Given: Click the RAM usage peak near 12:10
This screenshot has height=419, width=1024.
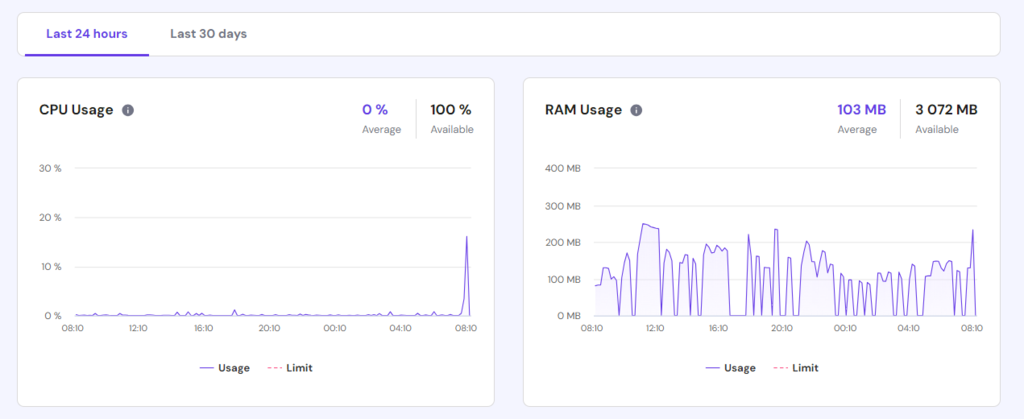Looking at the screenshot, I should tap(645, 224).
